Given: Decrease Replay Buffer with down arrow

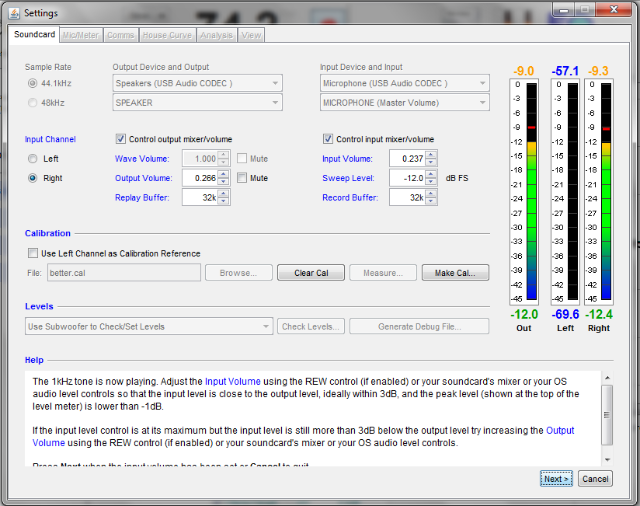Looking at the screenshot, I should [x=223, y=201].
